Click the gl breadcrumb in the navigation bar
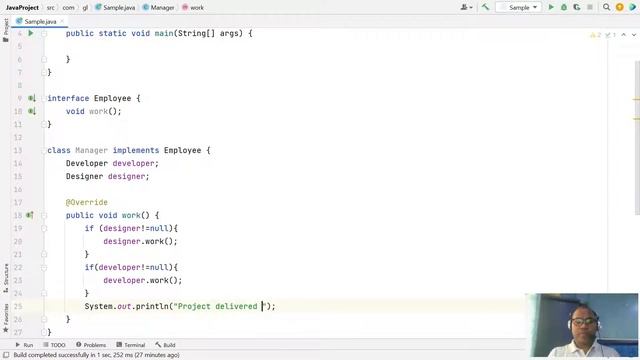 pyautogui.click(x=85, y=7)
